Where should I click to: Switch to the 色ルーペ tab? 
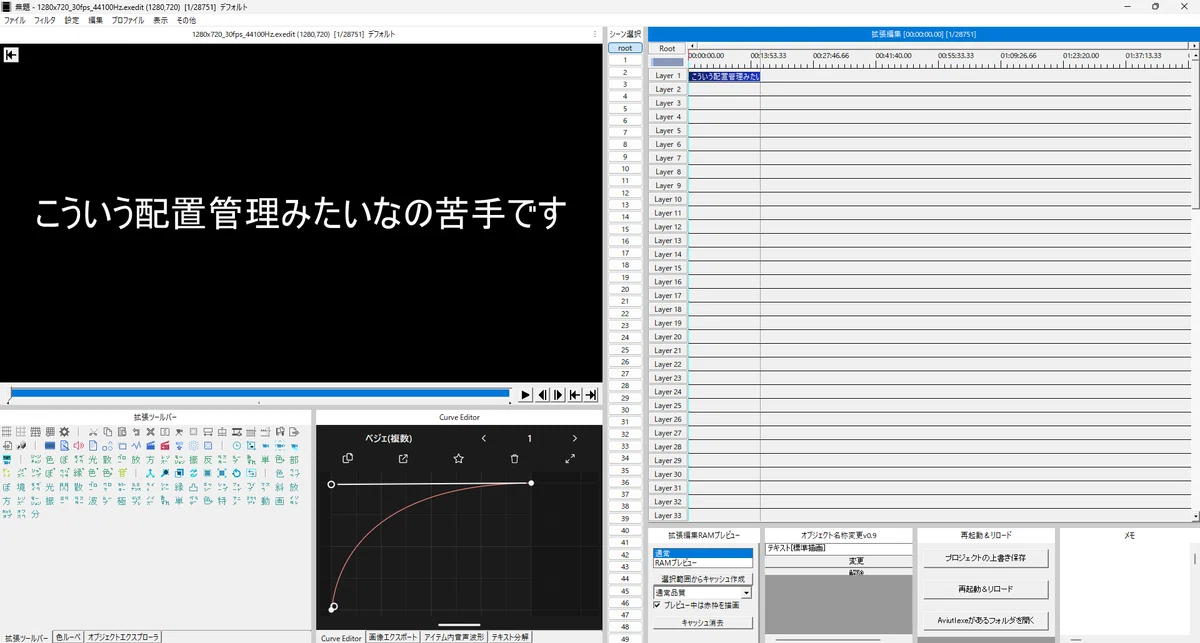pos(67,637)
